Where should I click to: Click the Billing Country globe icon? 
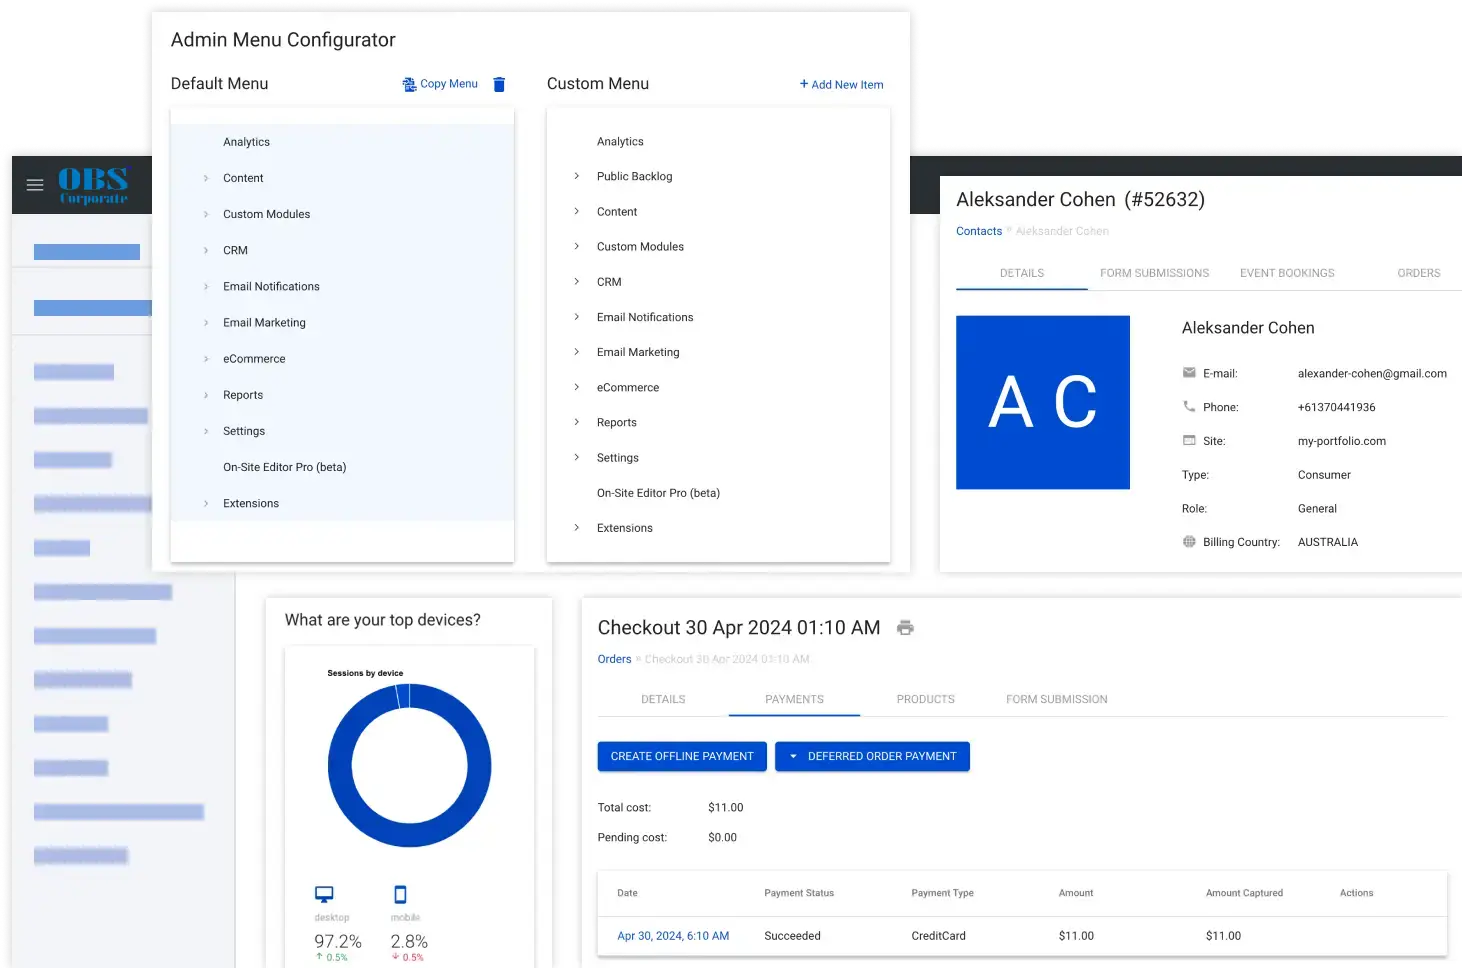pos(1189,542)
